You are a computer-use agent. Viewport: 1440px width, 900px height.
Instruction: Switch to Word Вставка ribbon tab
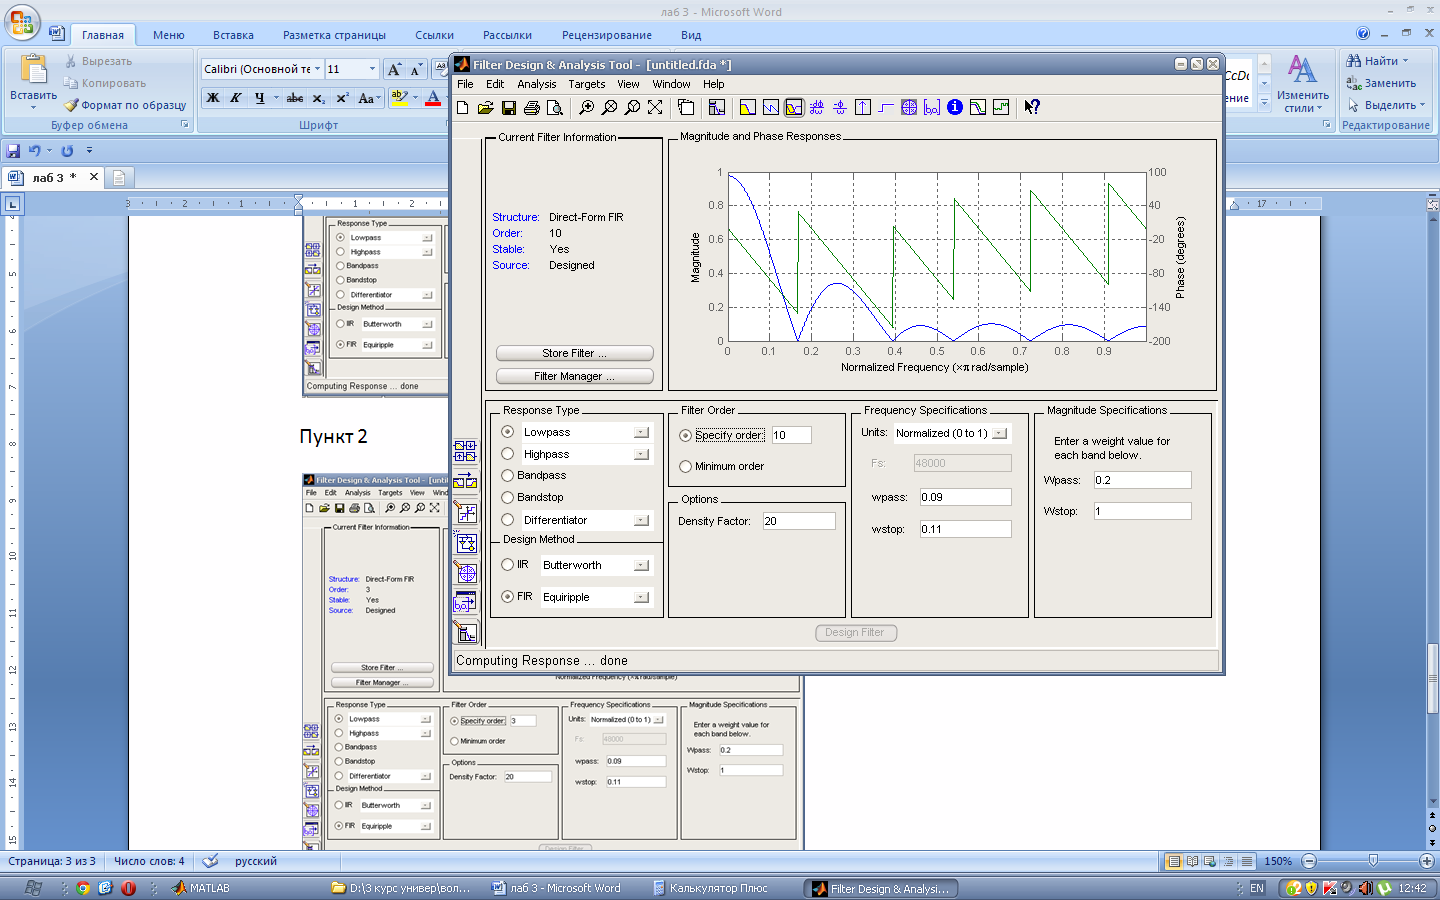tap(233, 35)
